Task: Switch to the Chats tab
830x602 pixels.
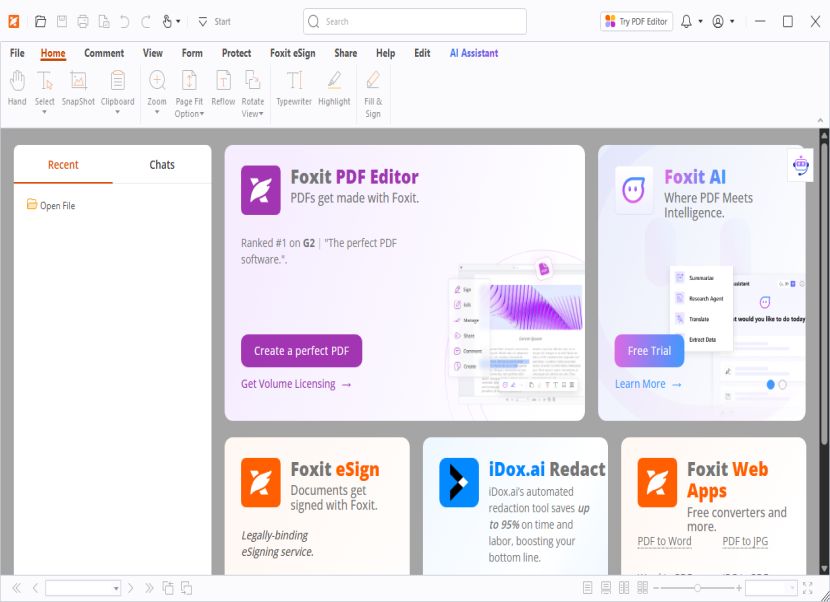Action: [162, 165]
